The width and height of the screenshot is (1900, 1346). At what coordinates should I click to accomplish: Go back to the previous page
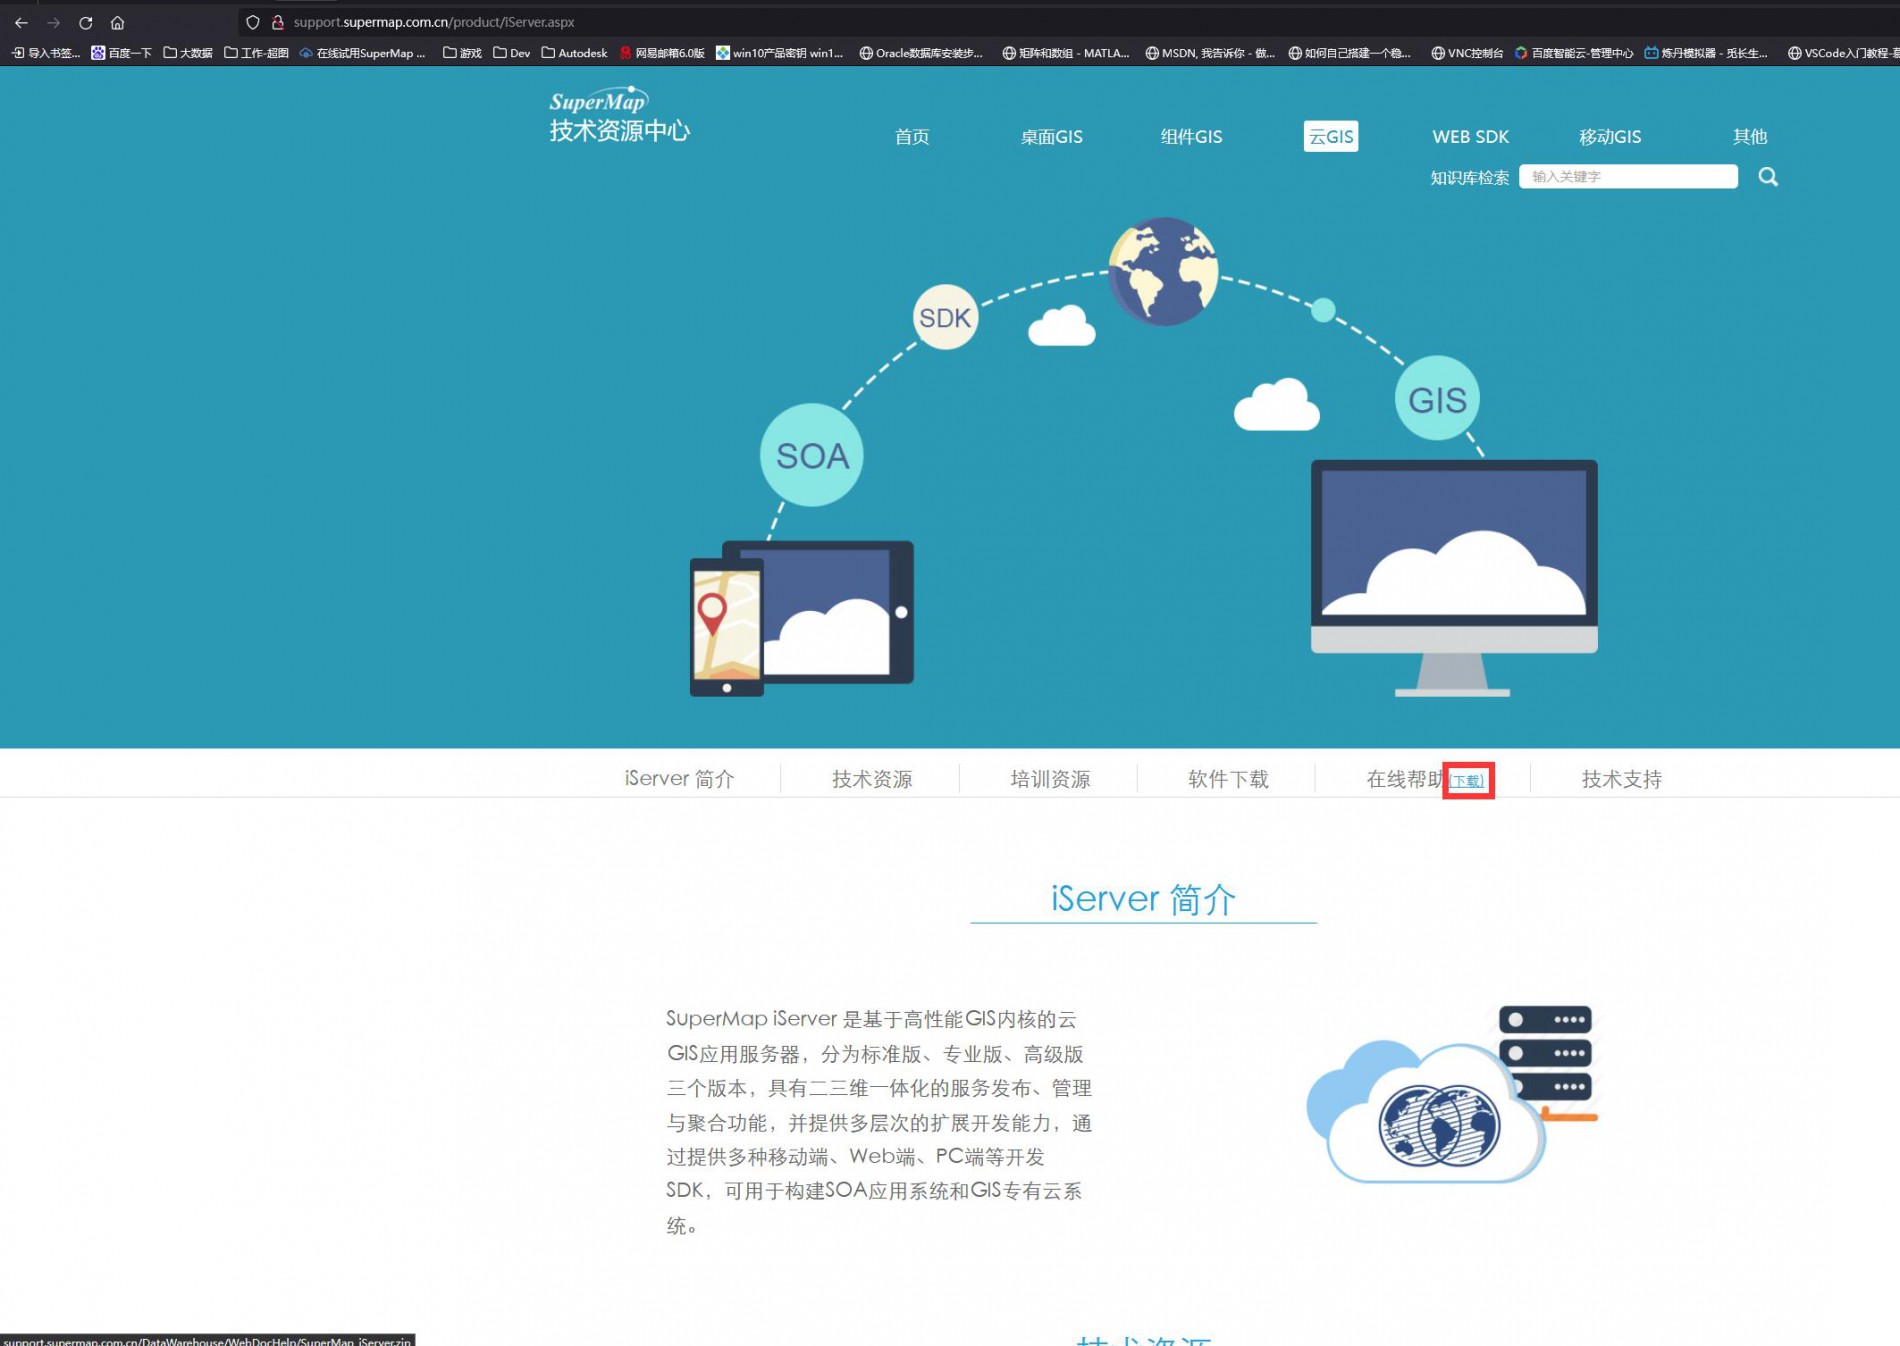(21, 22)
